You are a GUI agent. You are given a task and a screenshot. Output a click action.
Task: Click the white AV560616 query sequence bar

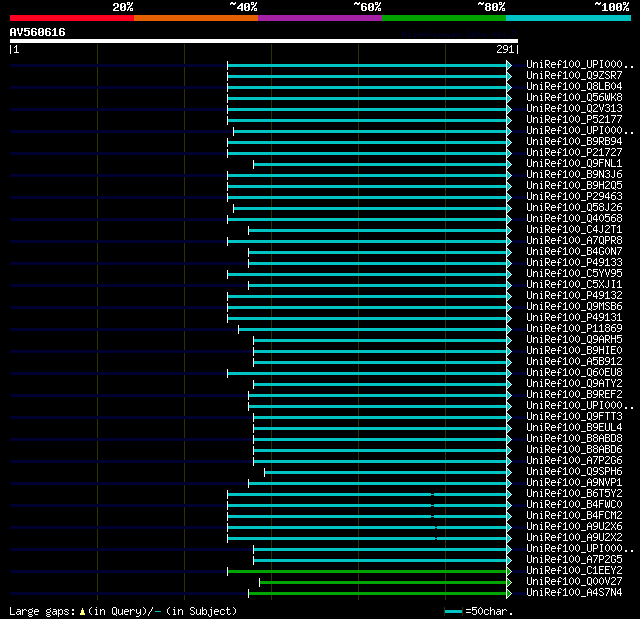coord(264,41)
